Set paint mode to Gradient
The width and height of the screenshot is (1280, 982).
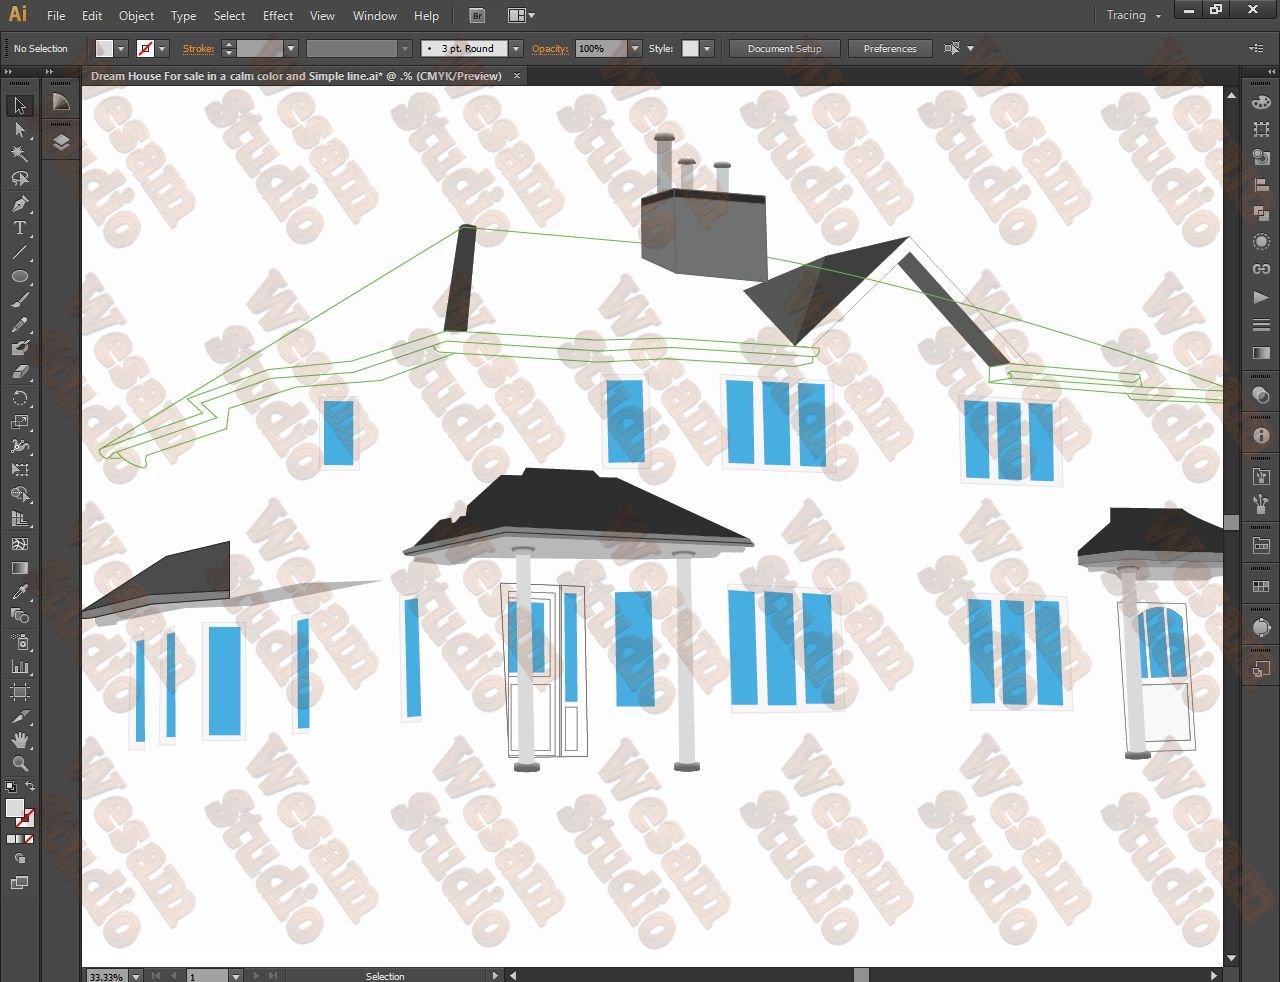tap(19, 839)
